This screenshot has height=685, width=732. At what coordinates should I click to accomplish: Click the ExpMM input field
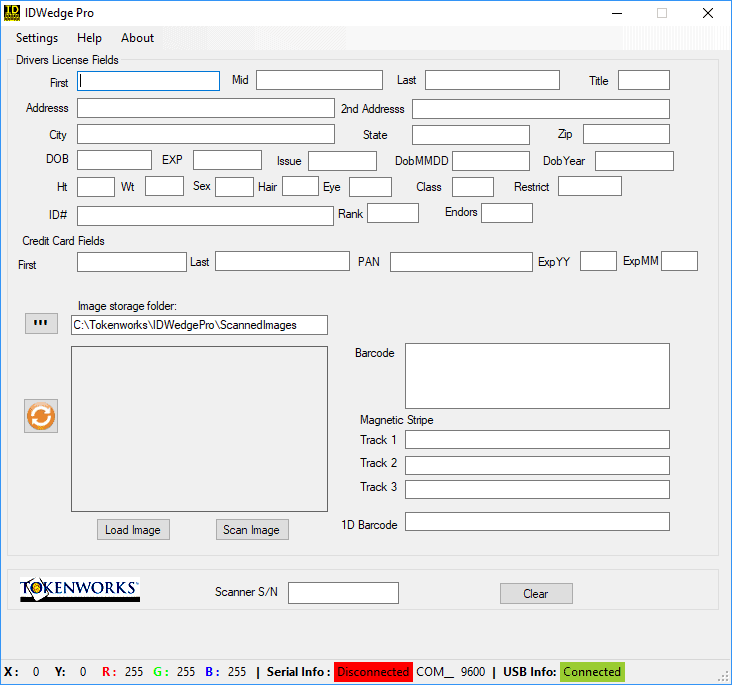(x=679, y=261)
